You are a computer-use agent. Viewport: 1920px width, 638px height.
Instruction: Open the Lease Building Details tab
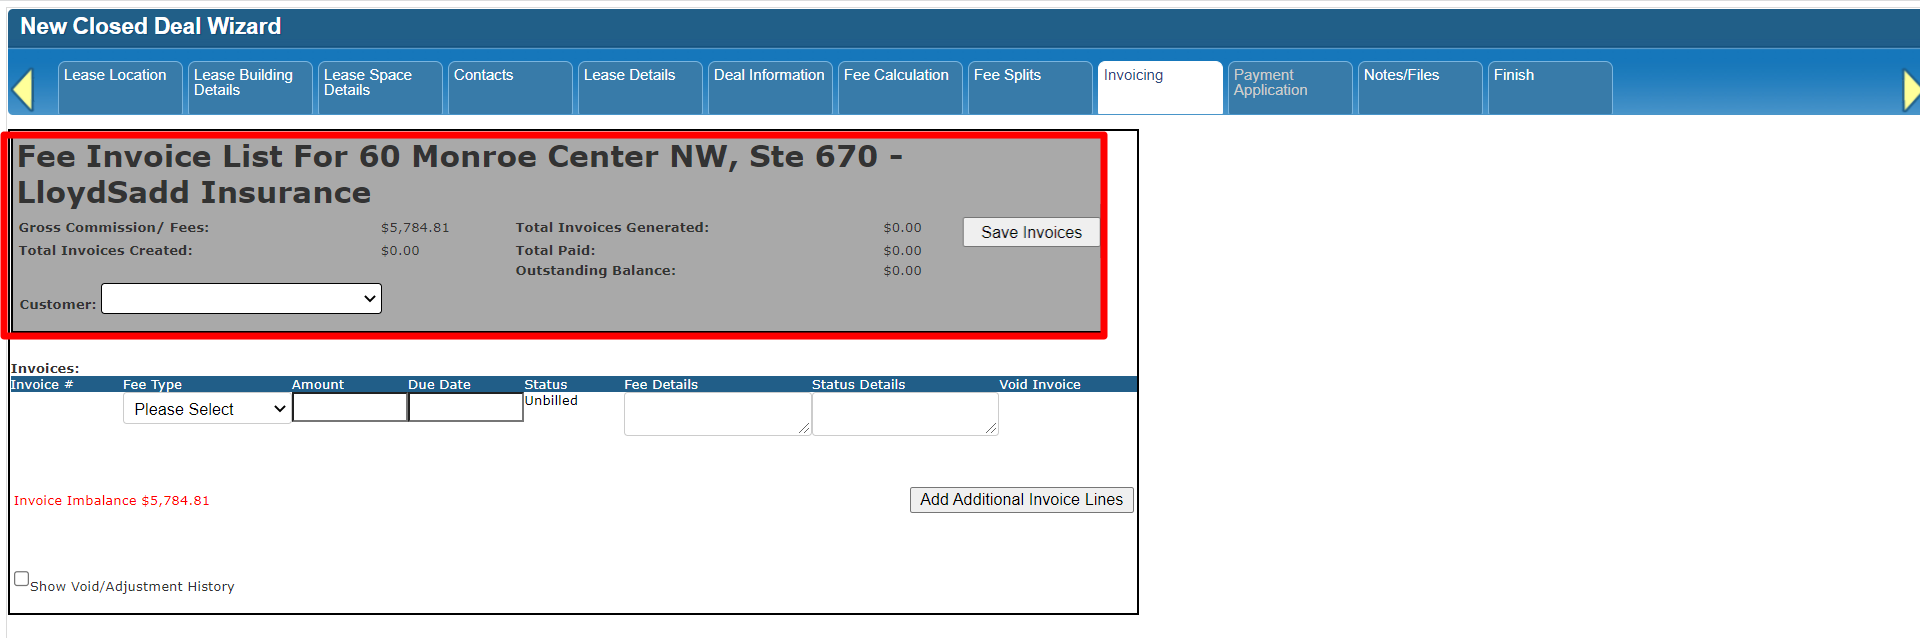coord(249,86)
